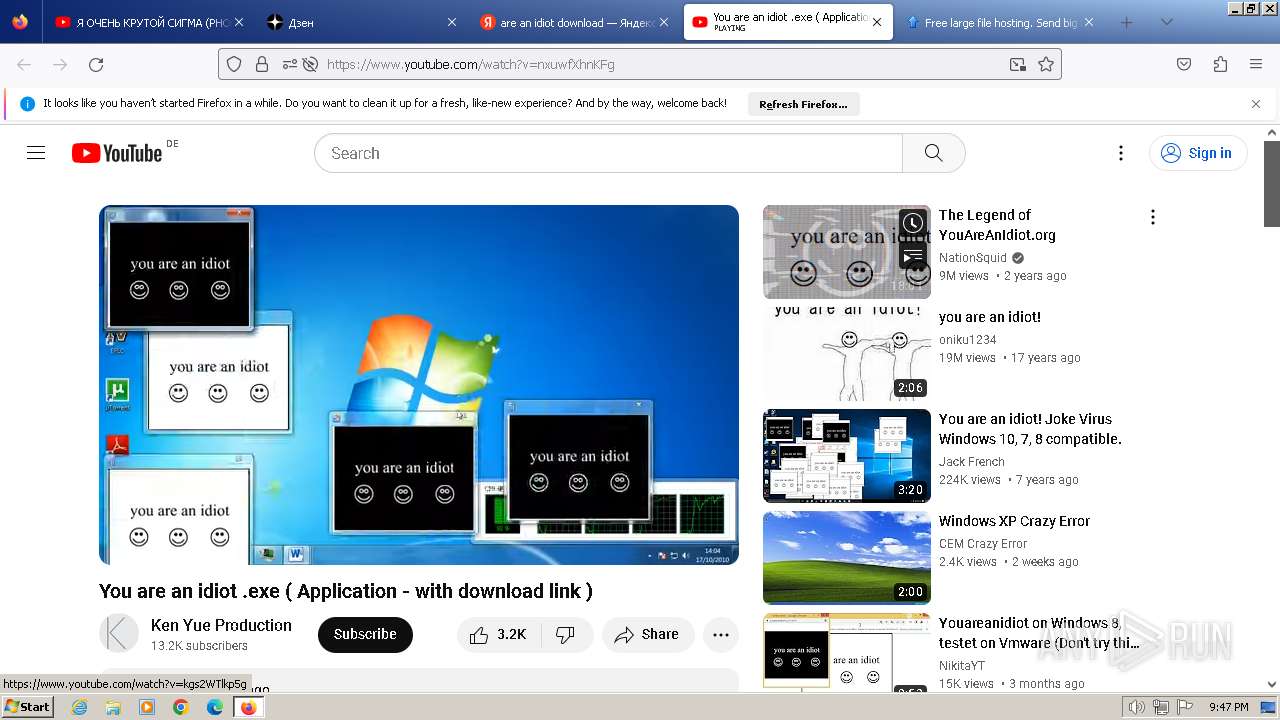This screenshot has width=1280, height=720.
Task: Focus the YouTube Search input field
Action: 608,153
